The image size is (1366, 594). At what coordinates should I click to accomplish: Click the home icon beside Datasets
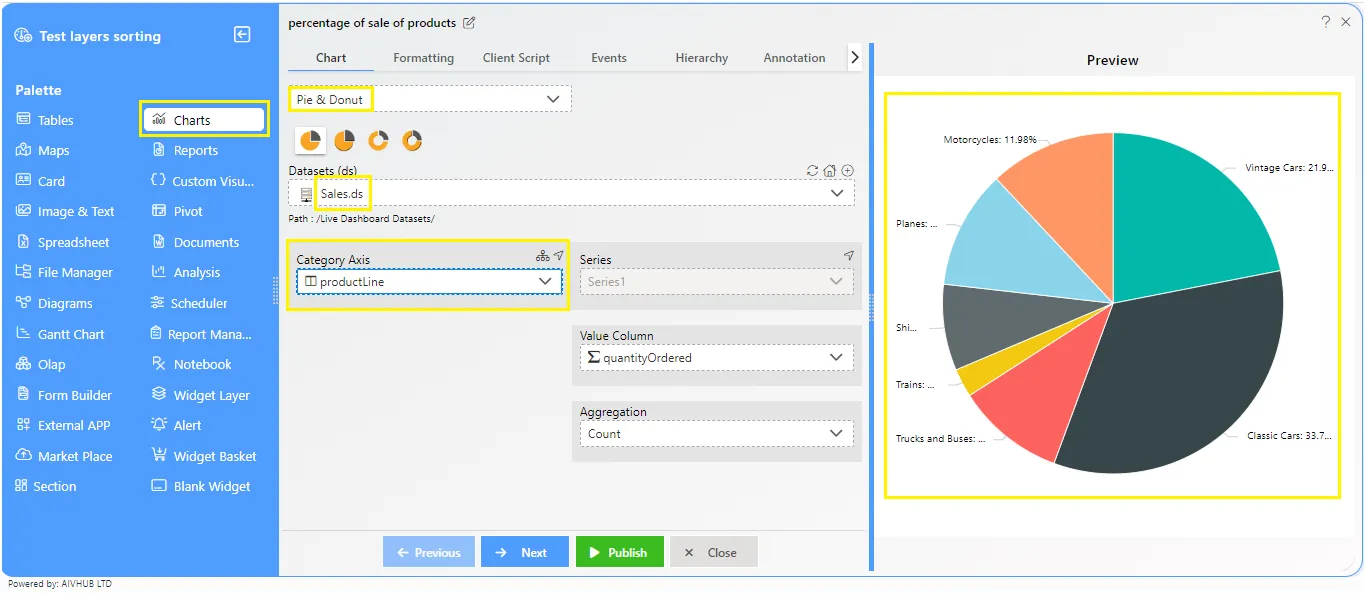coord(830,171)
